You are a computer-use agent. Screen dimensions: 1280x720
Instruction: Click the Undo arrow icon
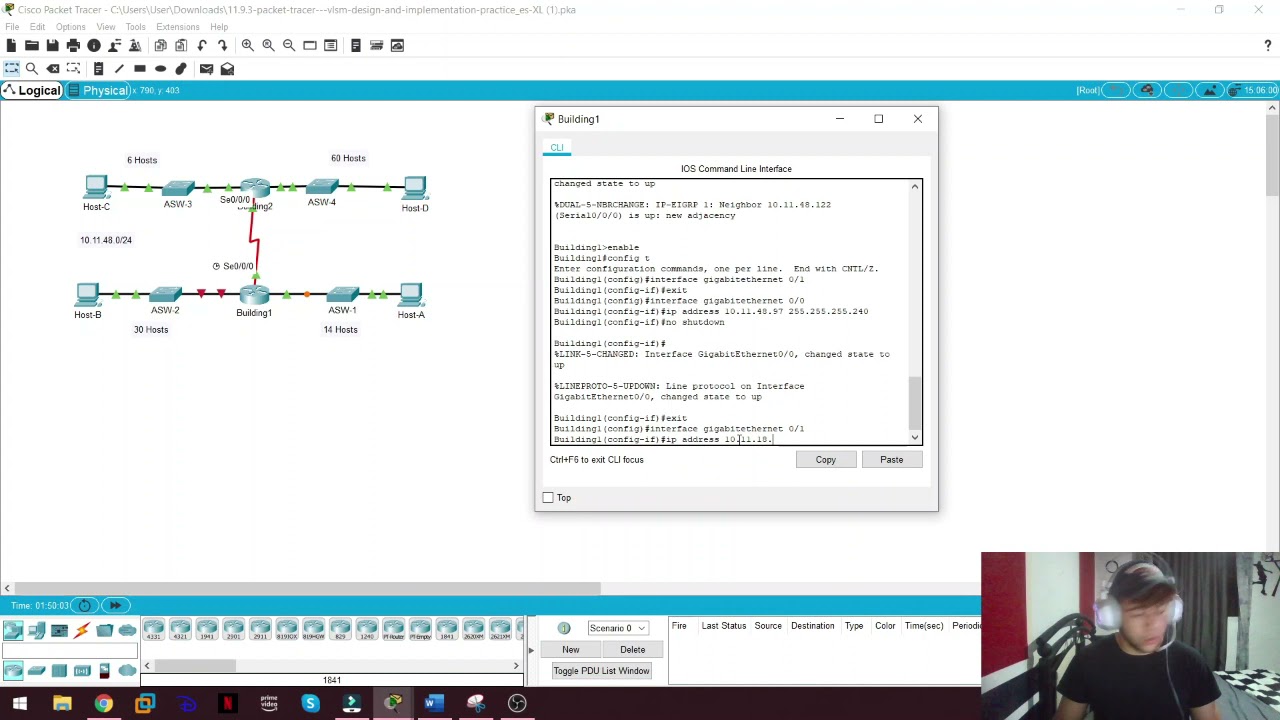[x=202, y=45]
